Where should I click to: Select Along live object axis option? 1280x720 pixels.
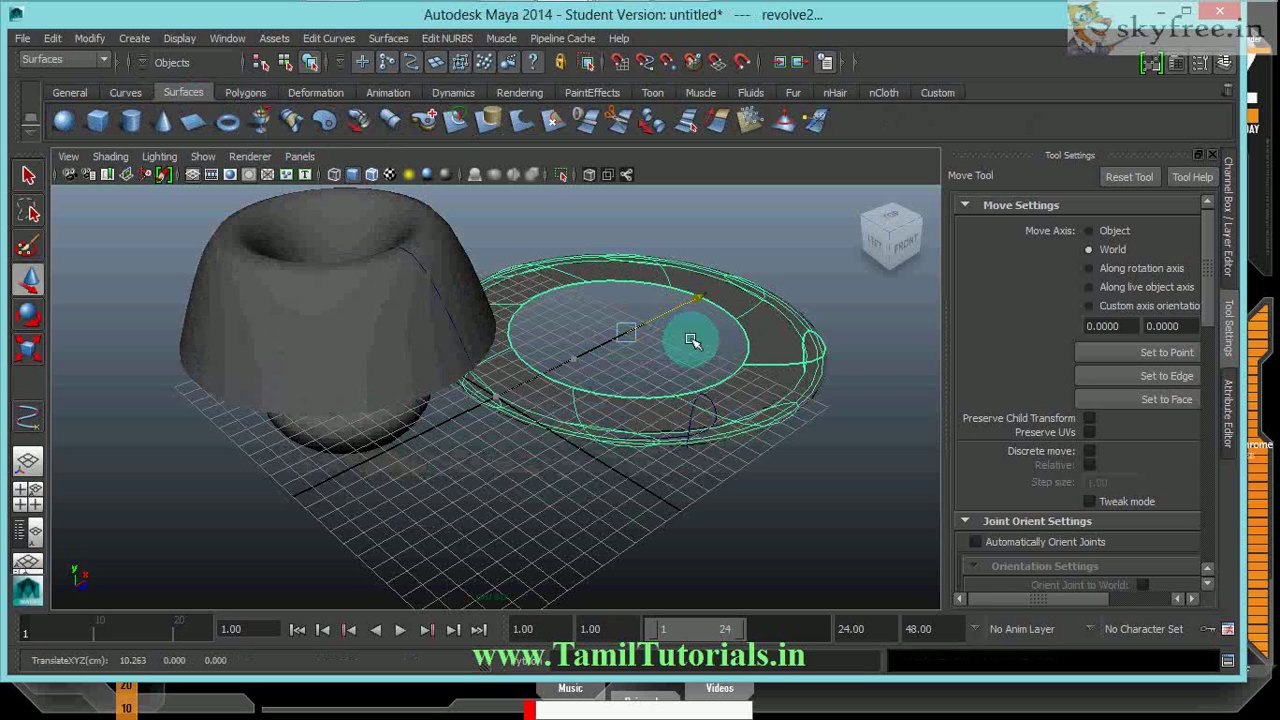tap(1089, 287)
